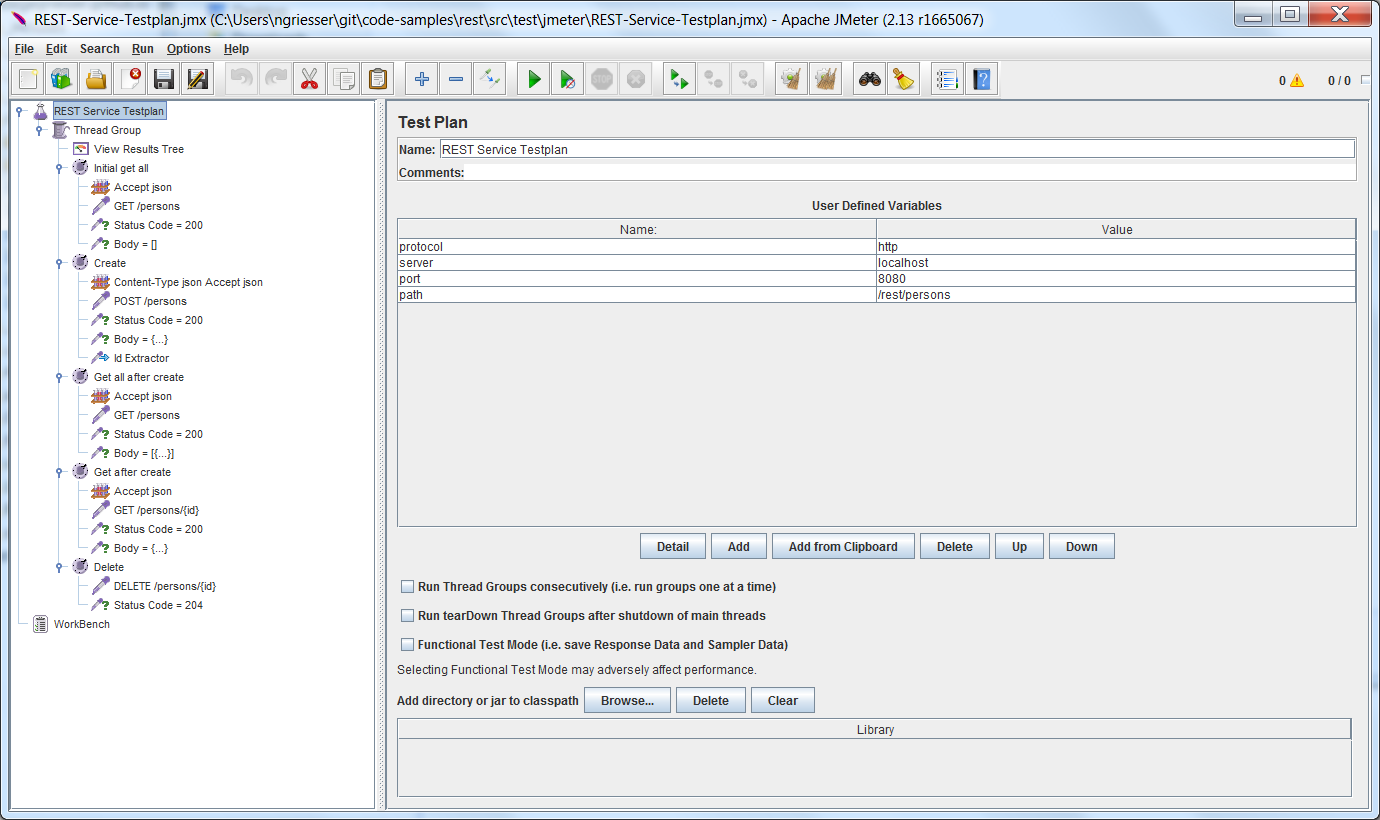Image resolution: width=1380 pixels, height=820 pixels.
Task: Click the yellow warning log icon
Action: pos(1297,81)
